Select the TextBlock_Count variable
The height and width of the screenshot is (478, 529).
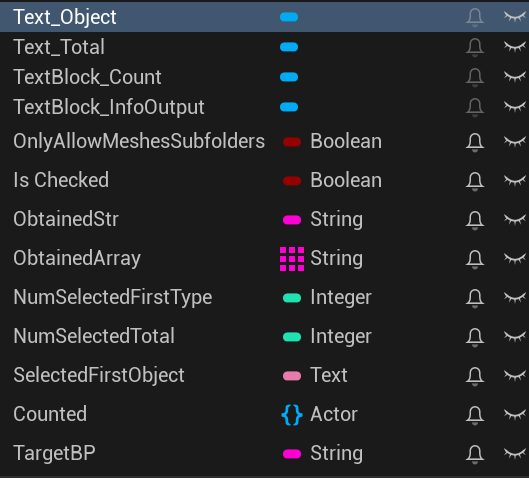[x=87, y=77]
